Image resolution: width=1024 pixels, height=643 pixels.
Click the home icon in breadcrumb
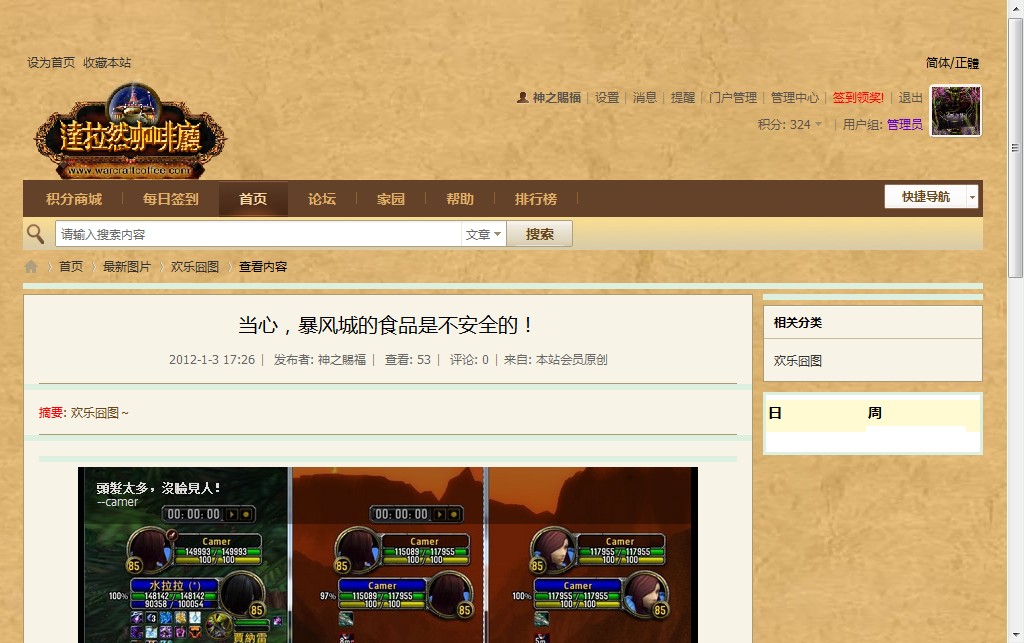(x=31, y=266)
